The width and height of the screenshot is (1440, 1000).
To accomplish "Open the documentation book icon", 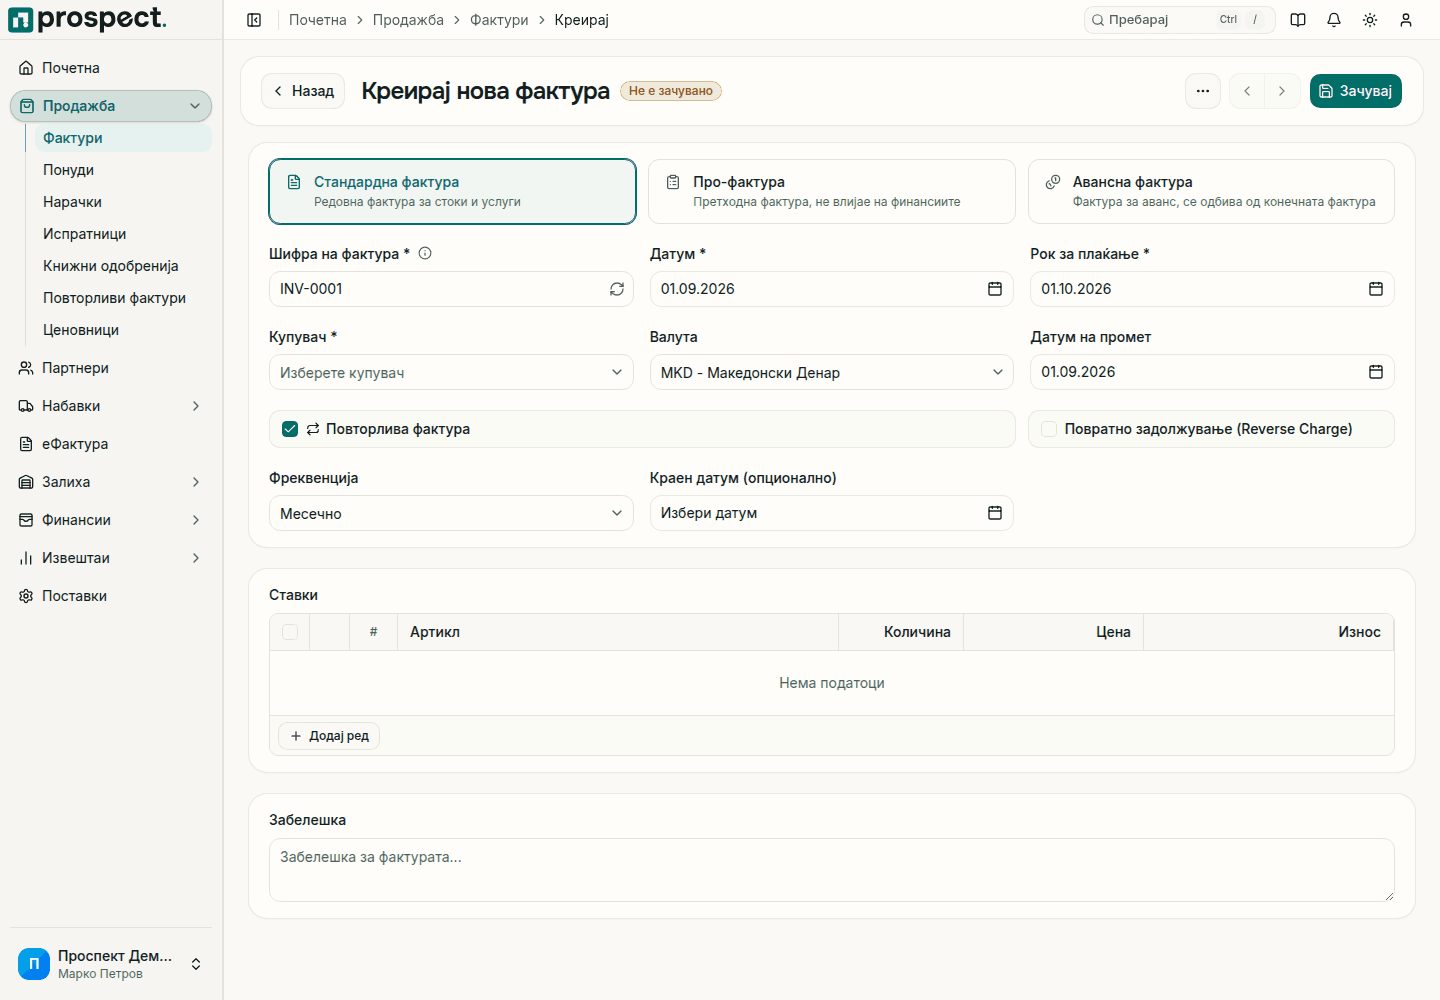I will (x=1298, y=20).
